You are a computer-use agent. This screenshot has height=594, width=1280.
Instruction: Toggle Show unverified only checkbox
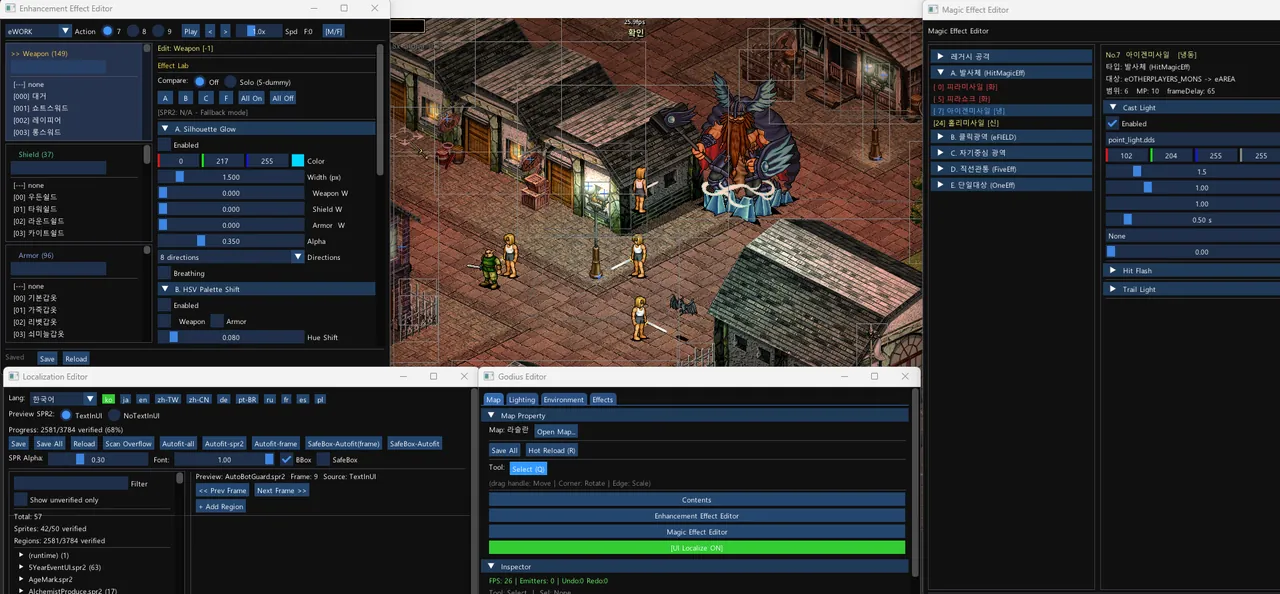point(20,499)
